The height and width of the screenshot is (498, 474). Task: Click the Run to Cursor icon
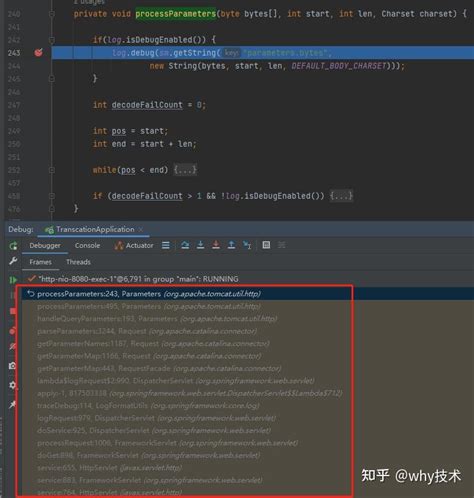tap(247, 245)
